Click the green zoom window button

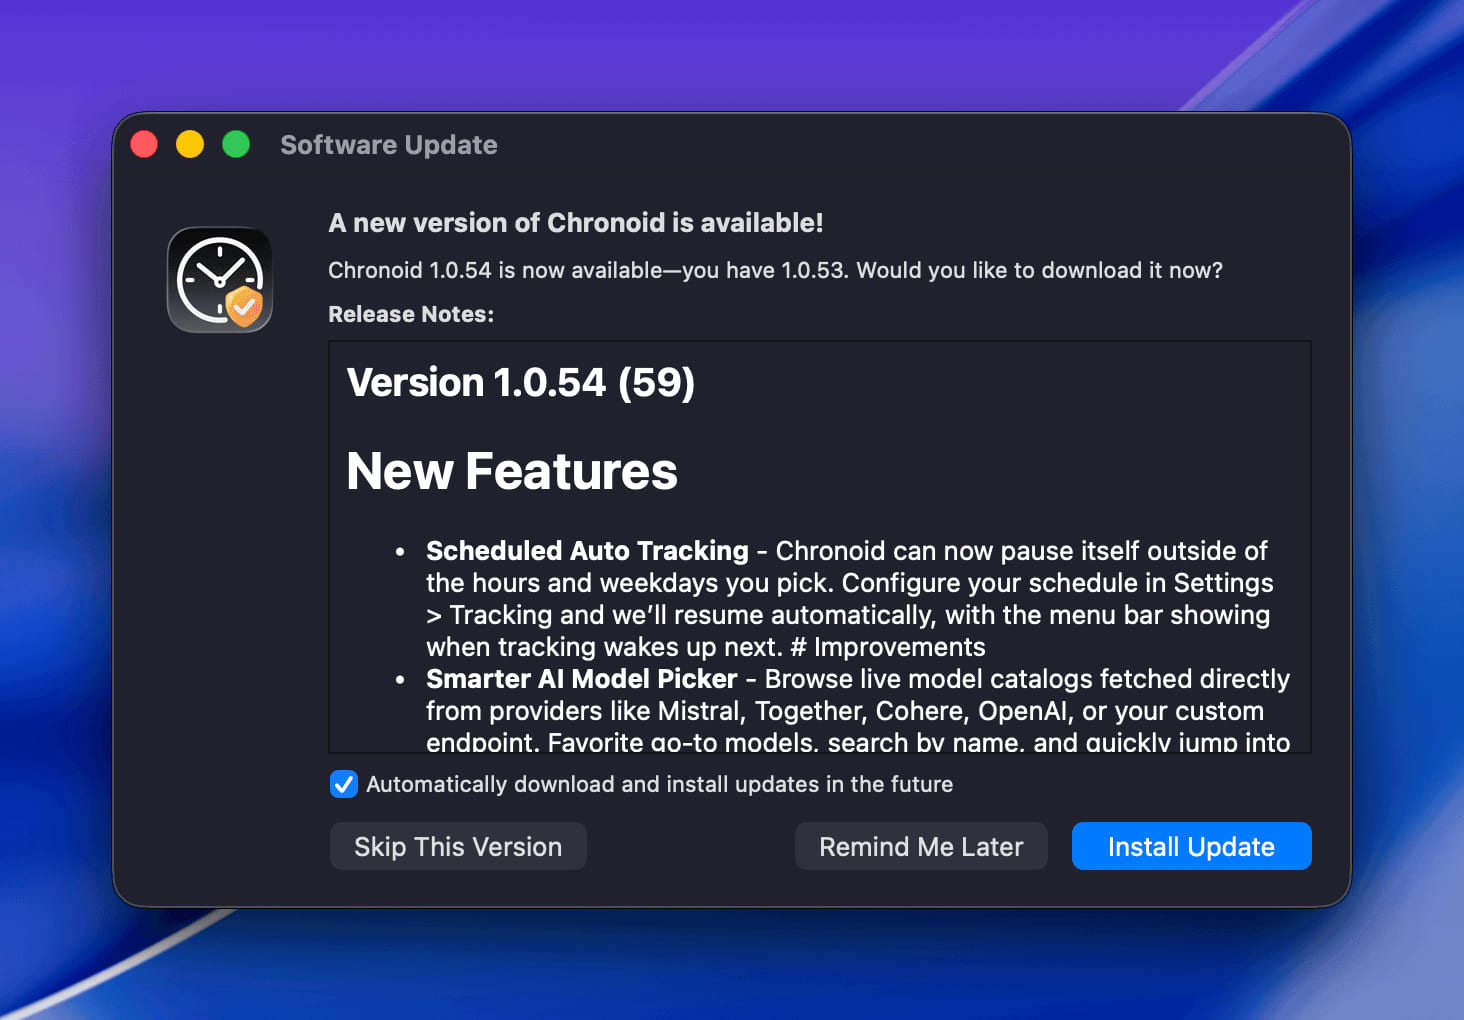(x=236, y=145)
